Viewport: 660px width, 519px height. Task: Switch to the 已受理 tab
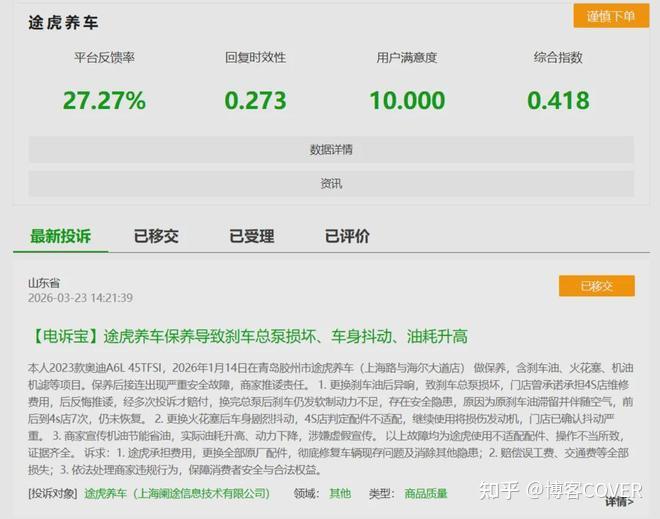pyautogui.click(x=252, y=236)
